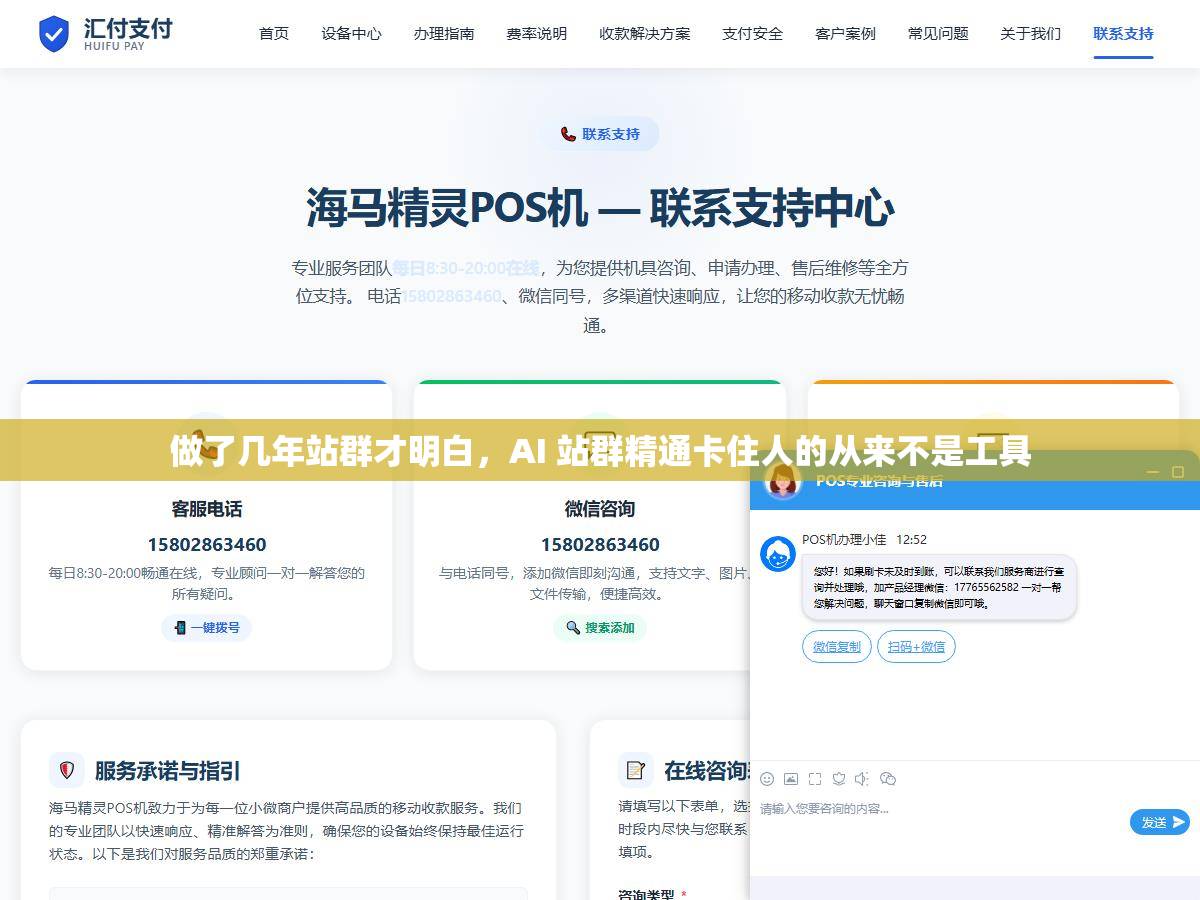
Task: Click the screenshot capture icon in the chat toolbar
Action: point(815,778)
